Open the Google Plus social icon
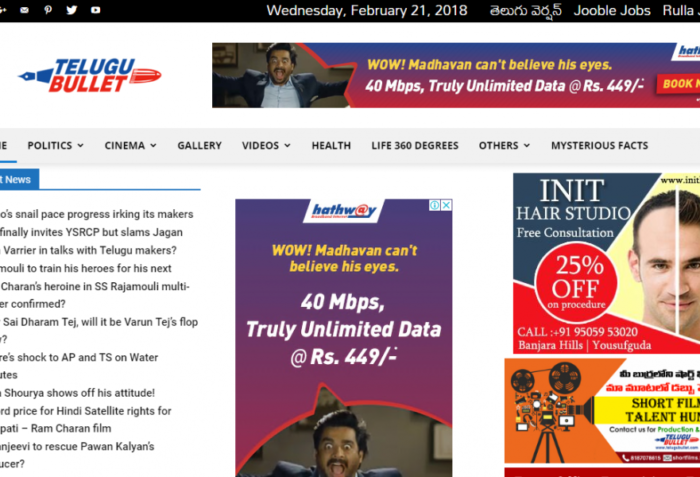This screenshot has width=700, height=477. 3,10
